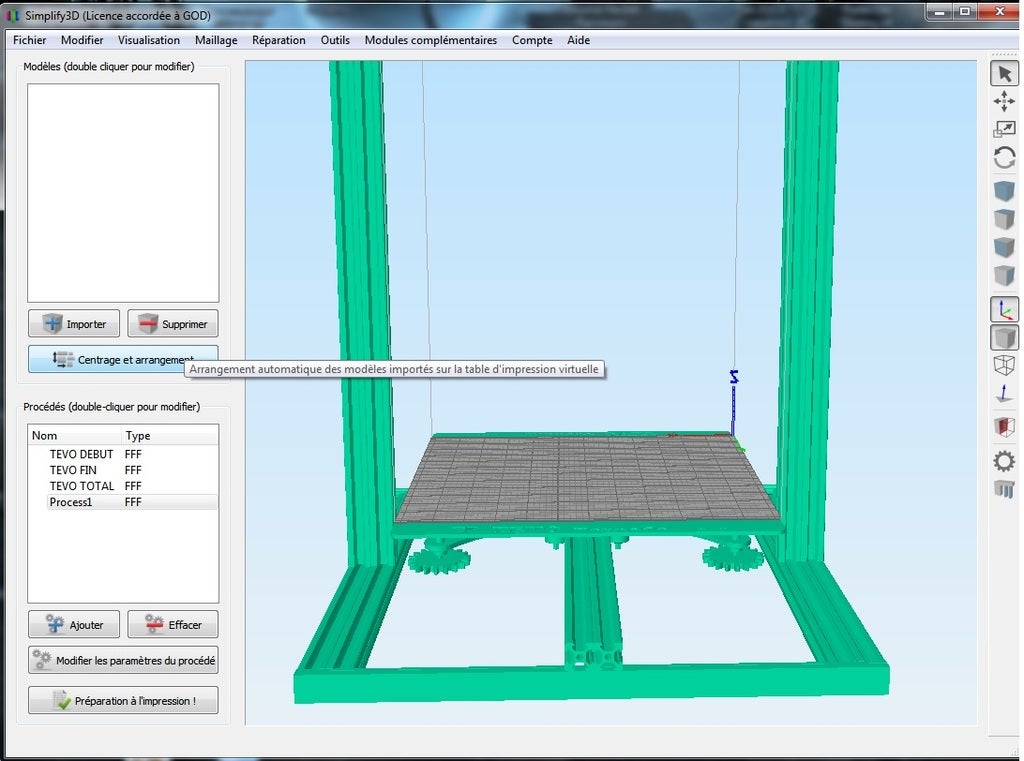Click the gray print bed in viewport
The image size is (1024, 761).
click(586, 478)
